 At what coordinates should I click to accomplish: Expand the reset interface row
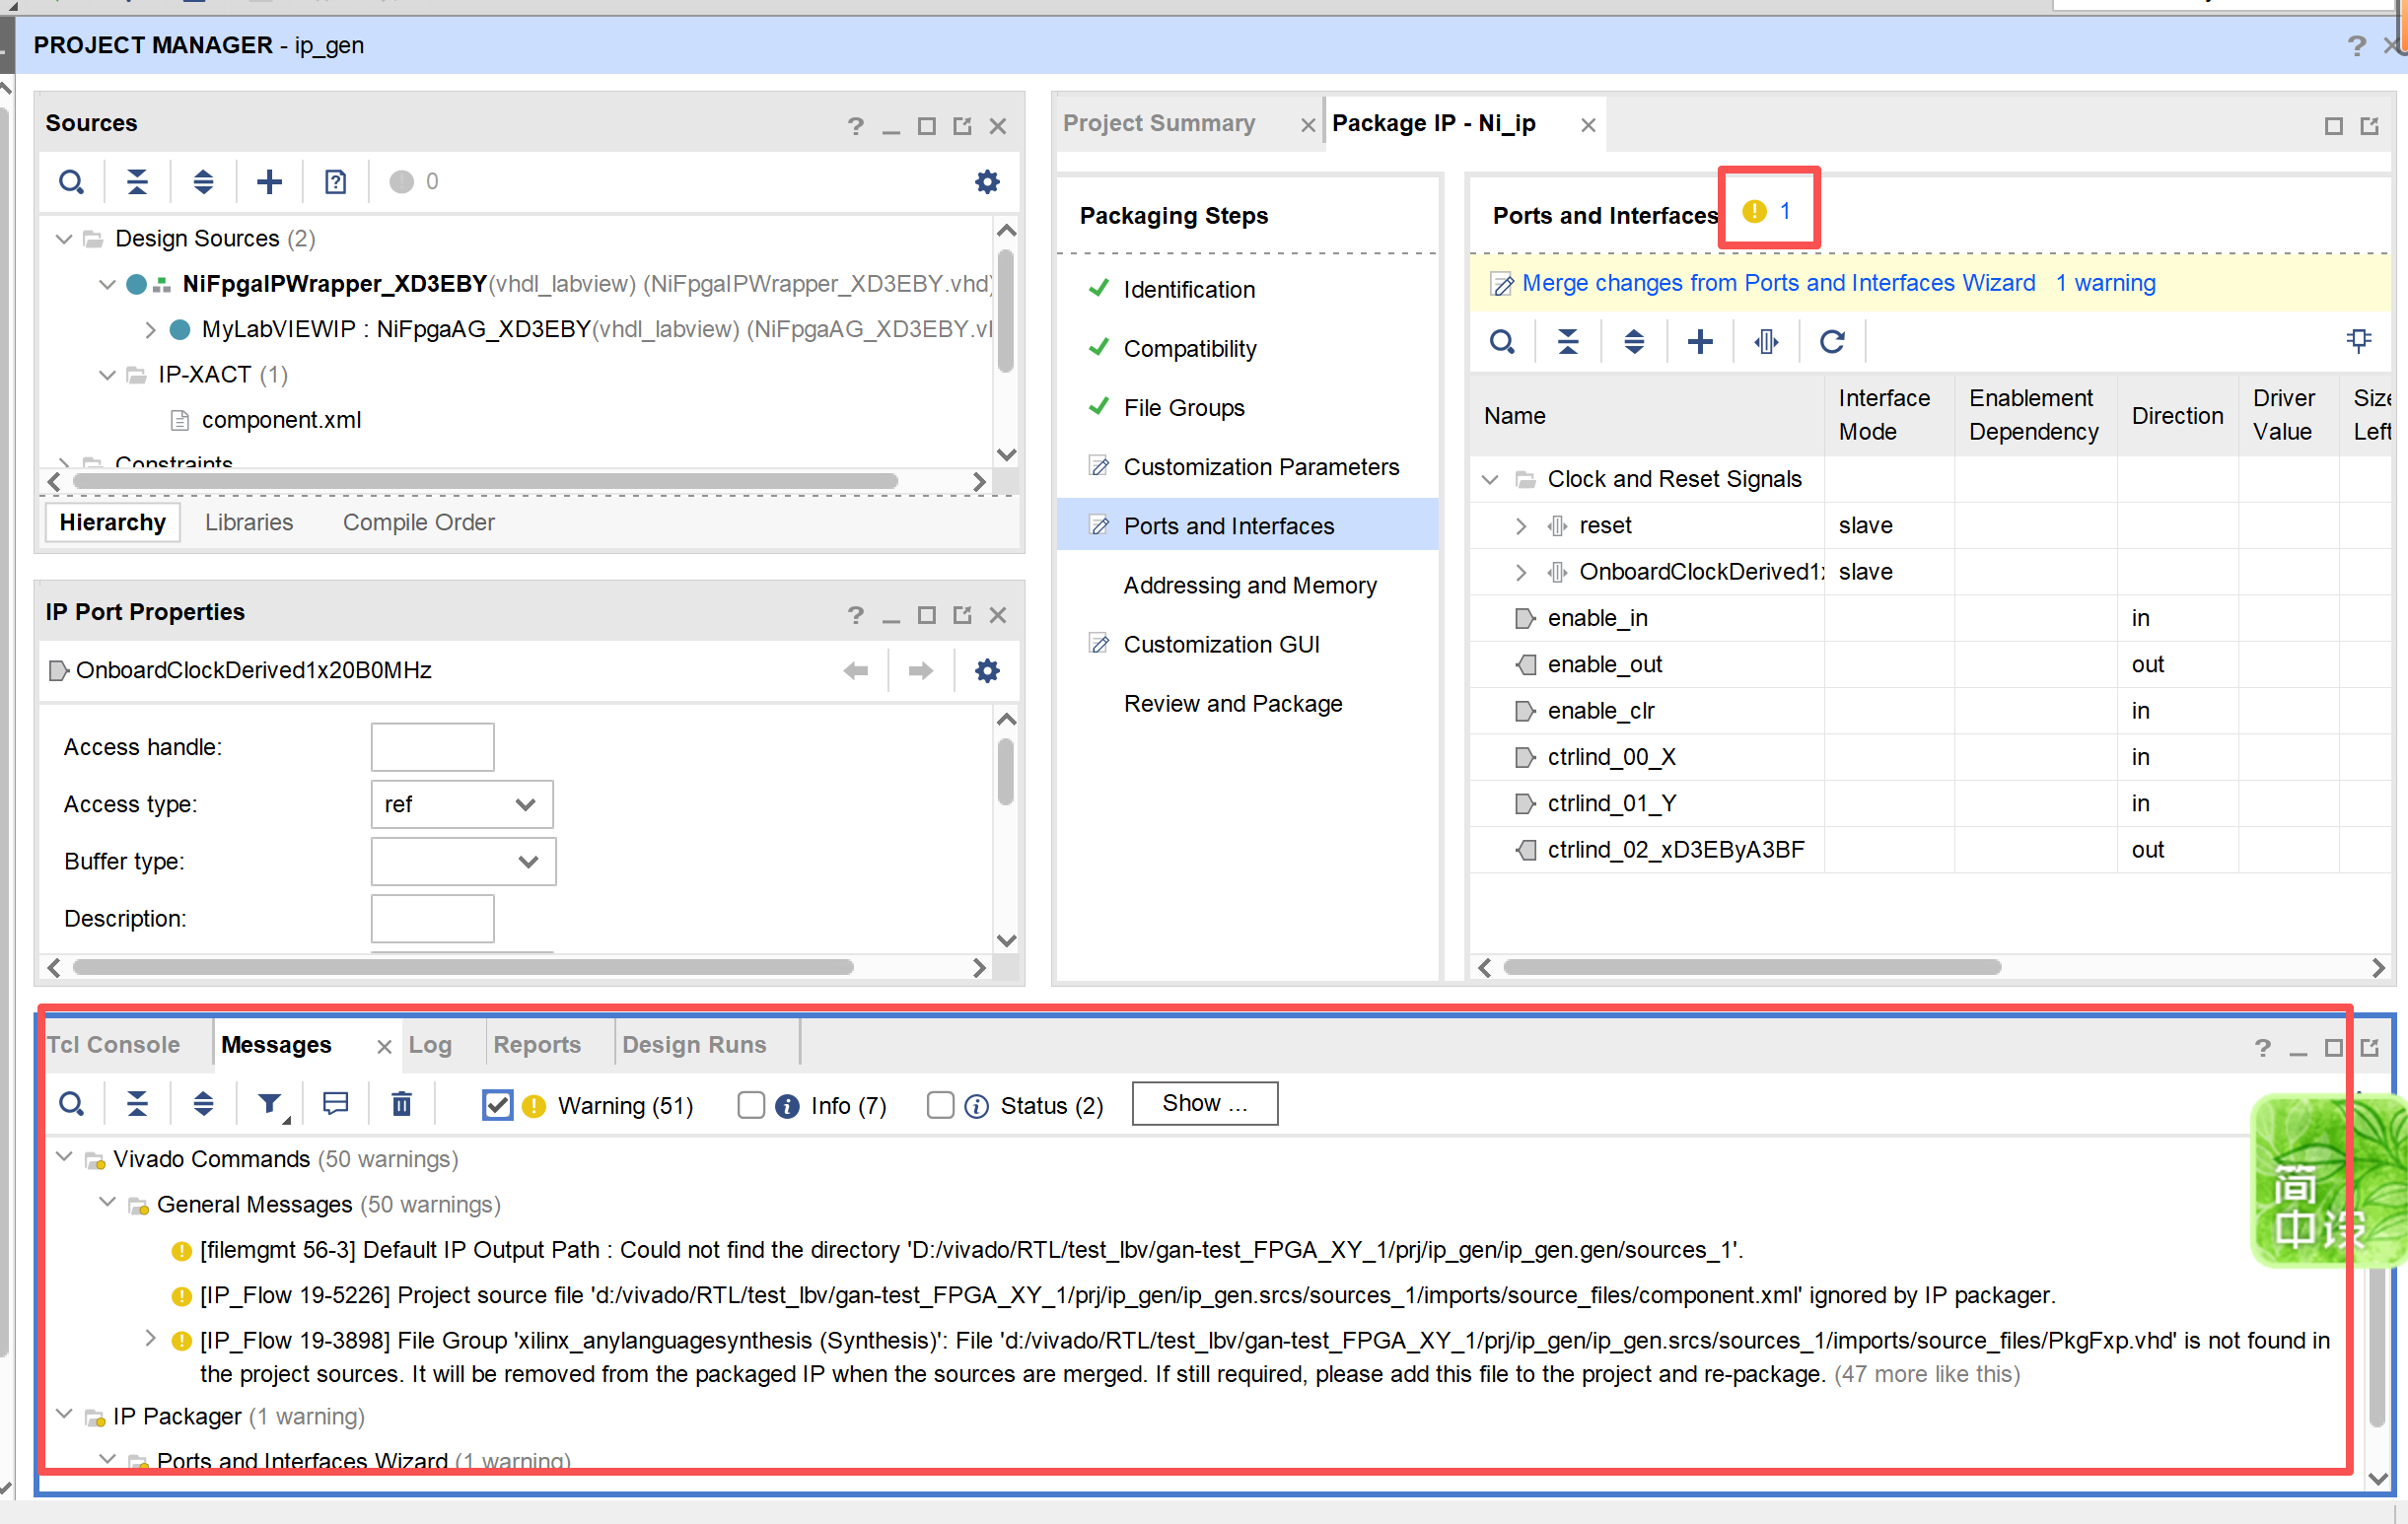(x=1520, y=526)
